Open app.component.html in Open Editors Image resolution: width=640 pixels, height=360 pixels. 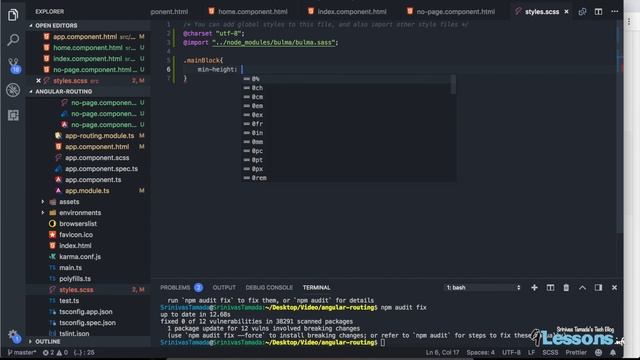[x=85, y=37]
